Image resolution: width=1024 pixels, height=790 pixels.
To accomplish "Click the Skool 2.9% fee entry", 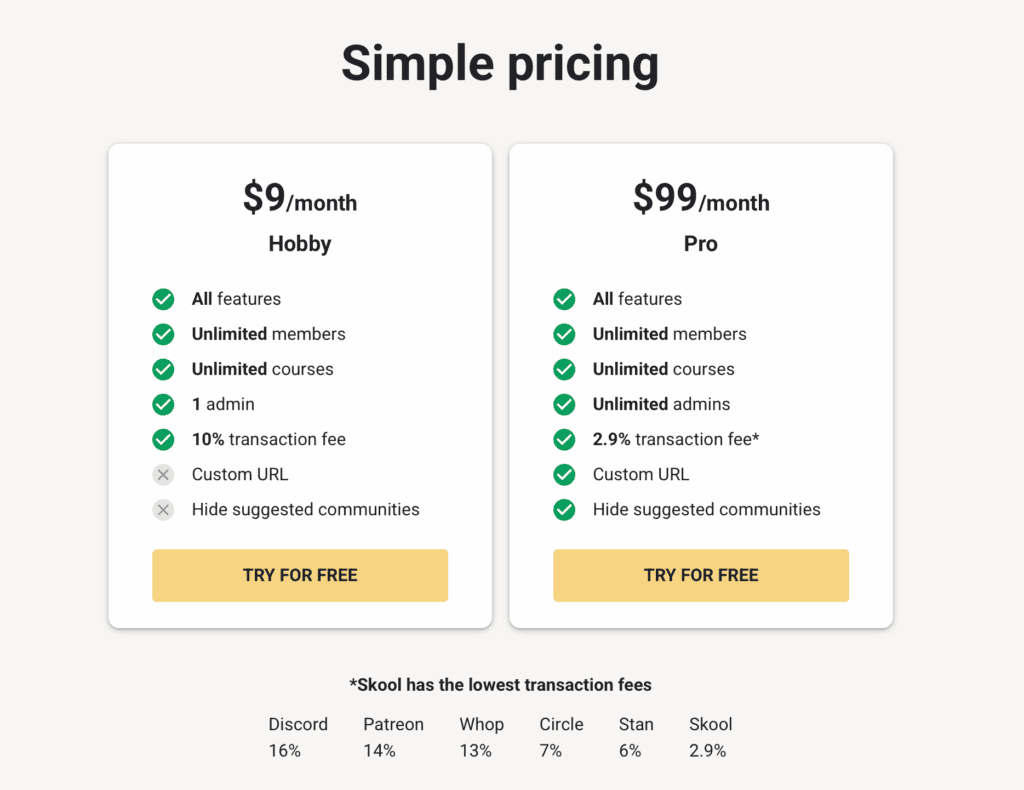I will pyautogui.click(x=711, y=738).
